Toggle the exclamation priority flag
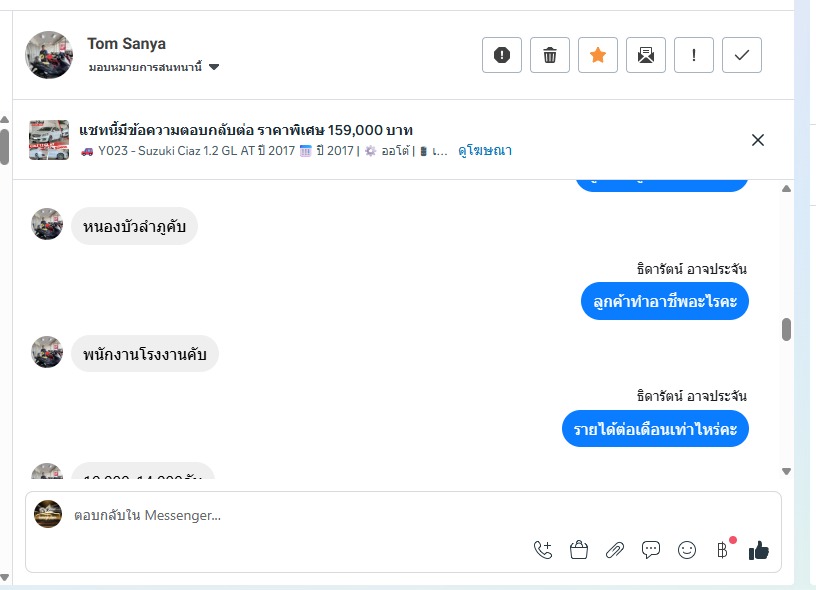The height and width of the screenshot is (590, 816). 694,55
